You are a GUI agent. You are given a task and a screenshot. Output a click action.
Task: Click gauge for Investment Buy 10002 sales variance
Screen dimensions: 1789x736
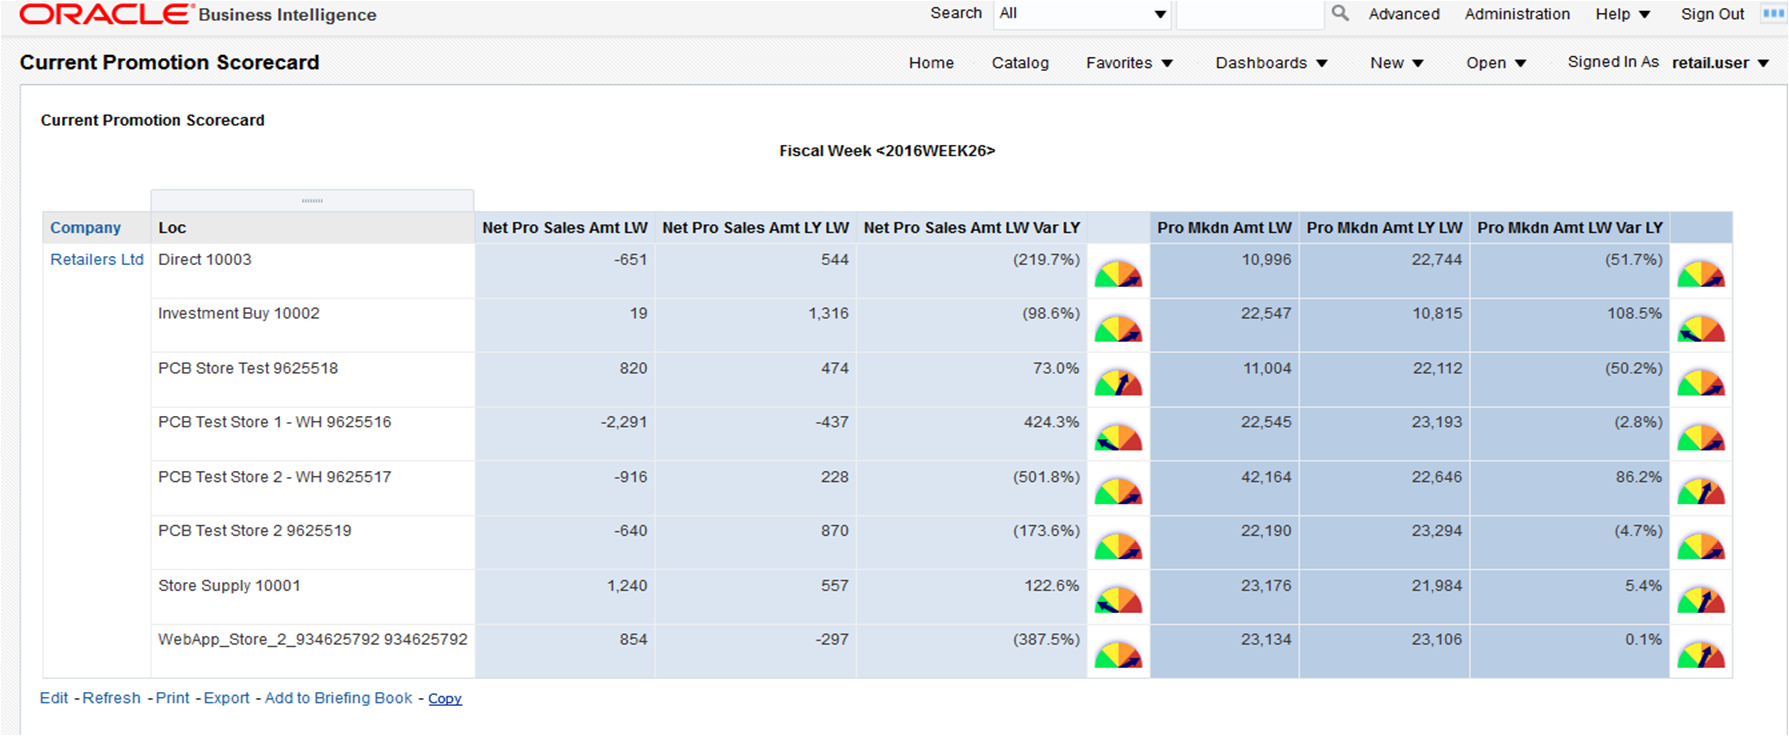pos(1118,328)
